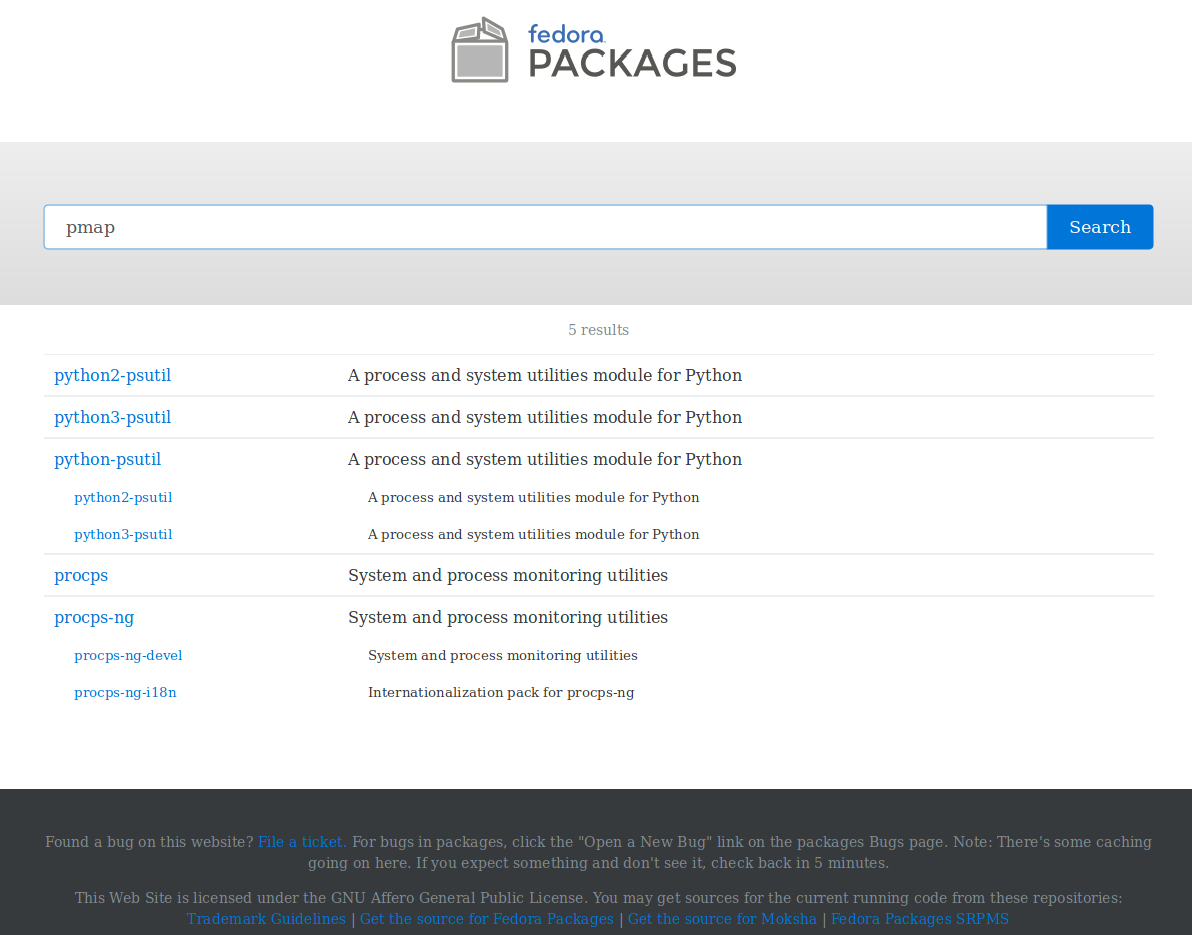Open python3-psutil subpackage under python-psutil
The height and width of the screenshot is (935, 1192).
tap(123, 534)
